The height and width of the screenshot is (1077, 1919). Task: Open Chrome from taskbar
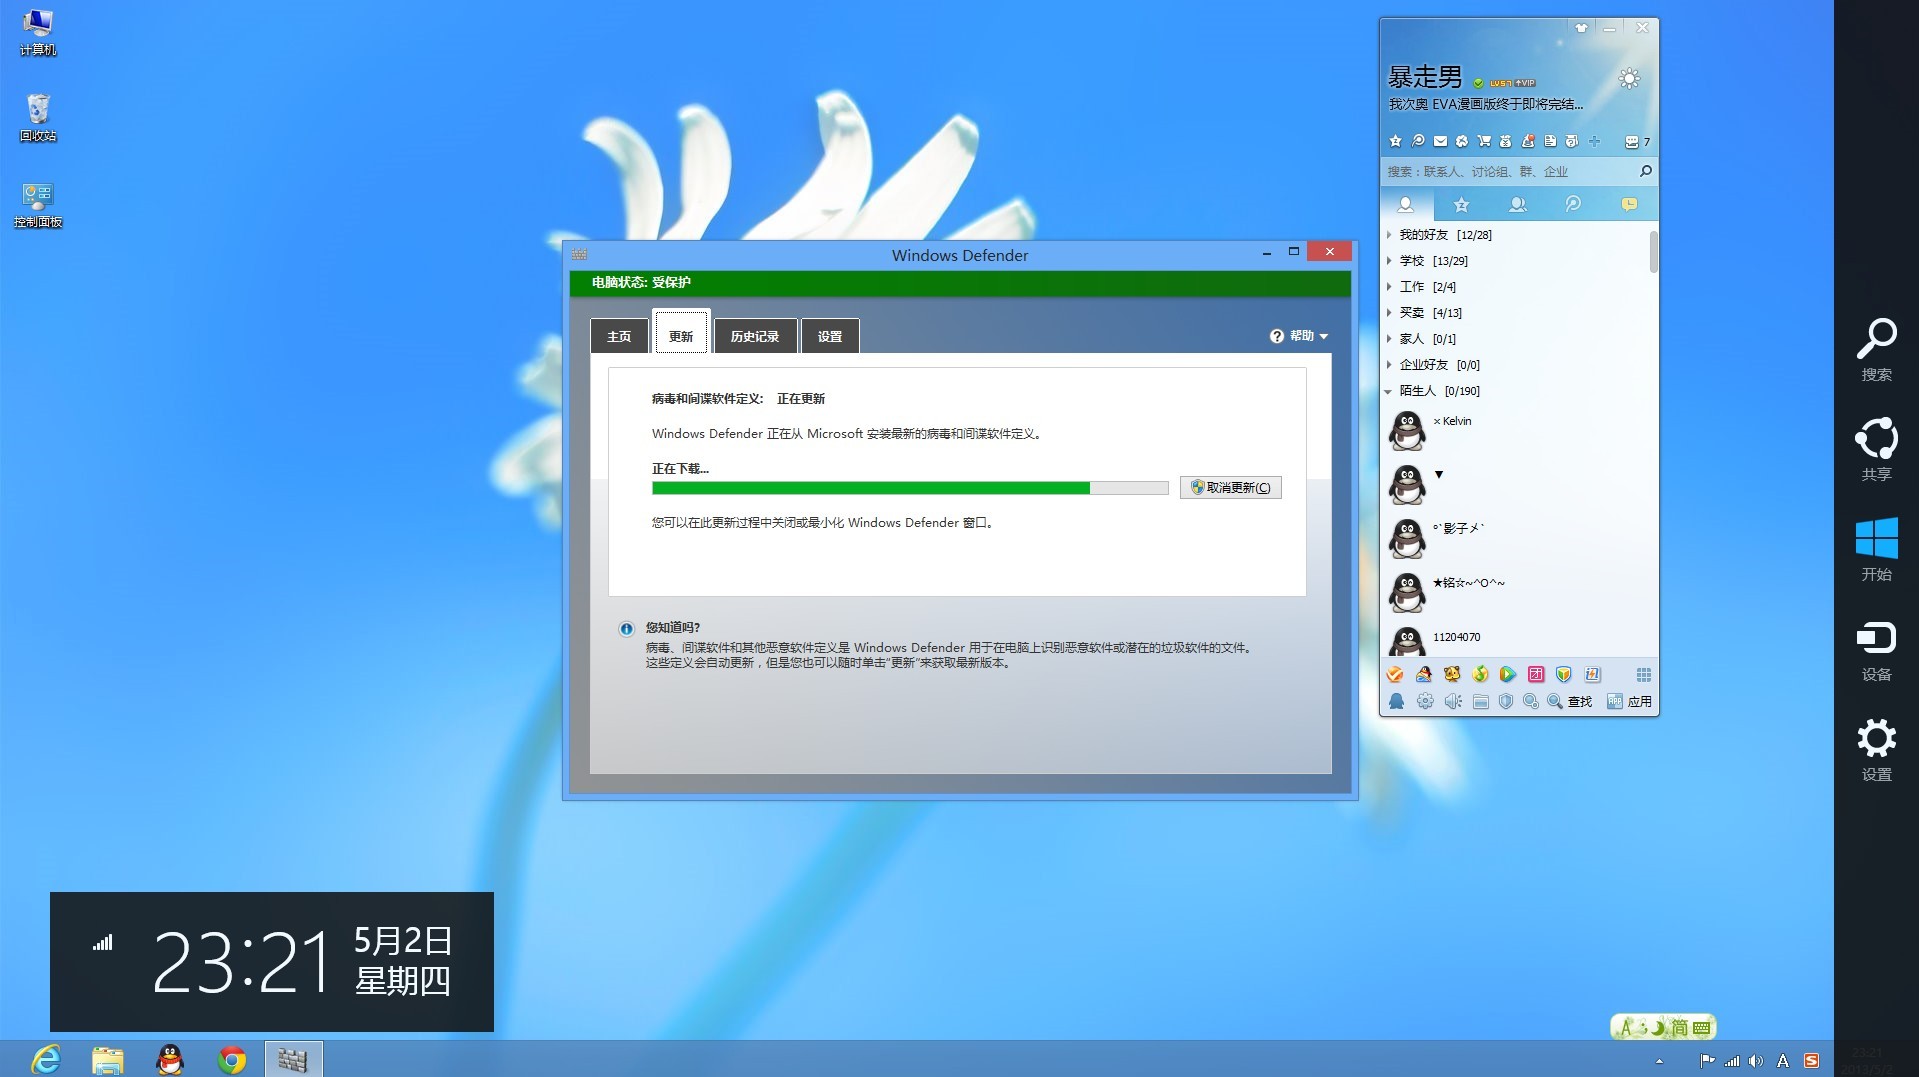tap(232, 1059)
